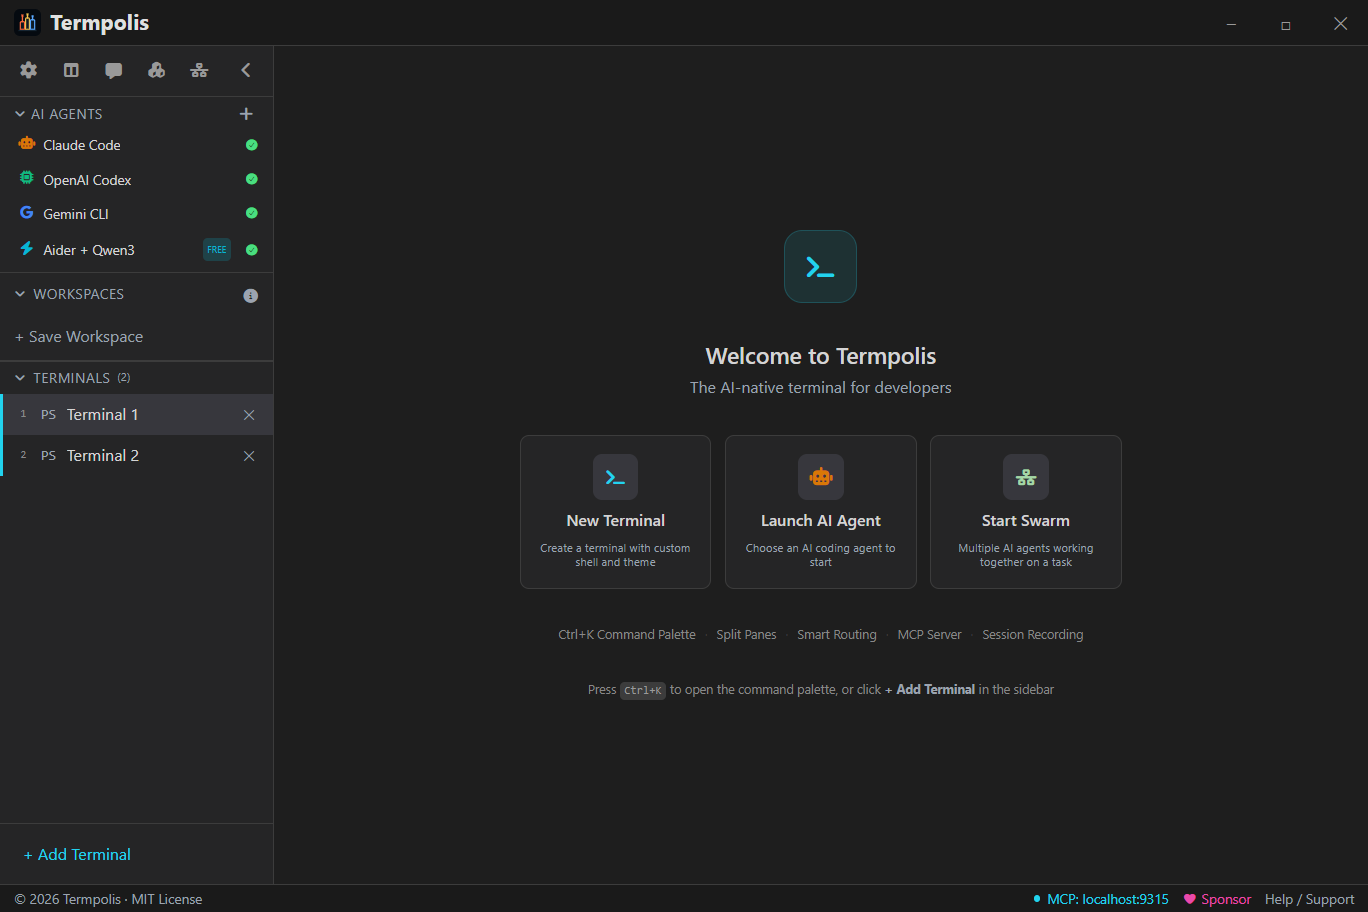
Task: Click the FREE badge on Aider + Qwen3
Action: click(x=216, y=249)
